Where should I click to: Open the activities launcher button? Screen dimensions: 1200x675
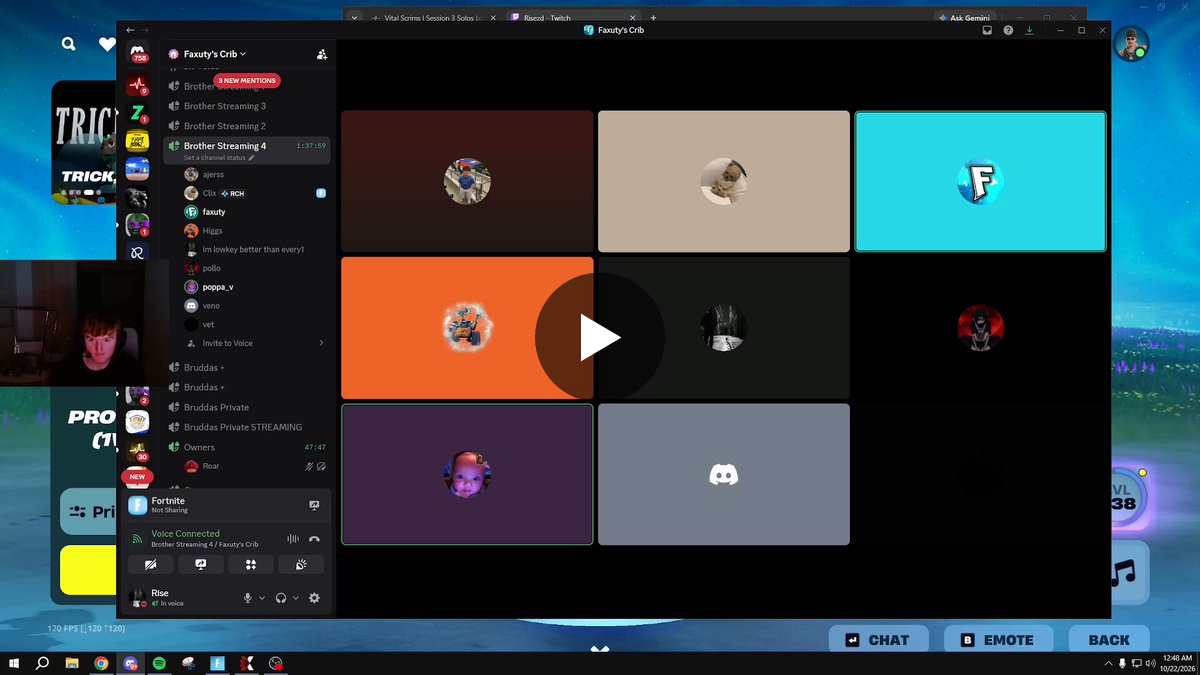(x=251, y=564)
